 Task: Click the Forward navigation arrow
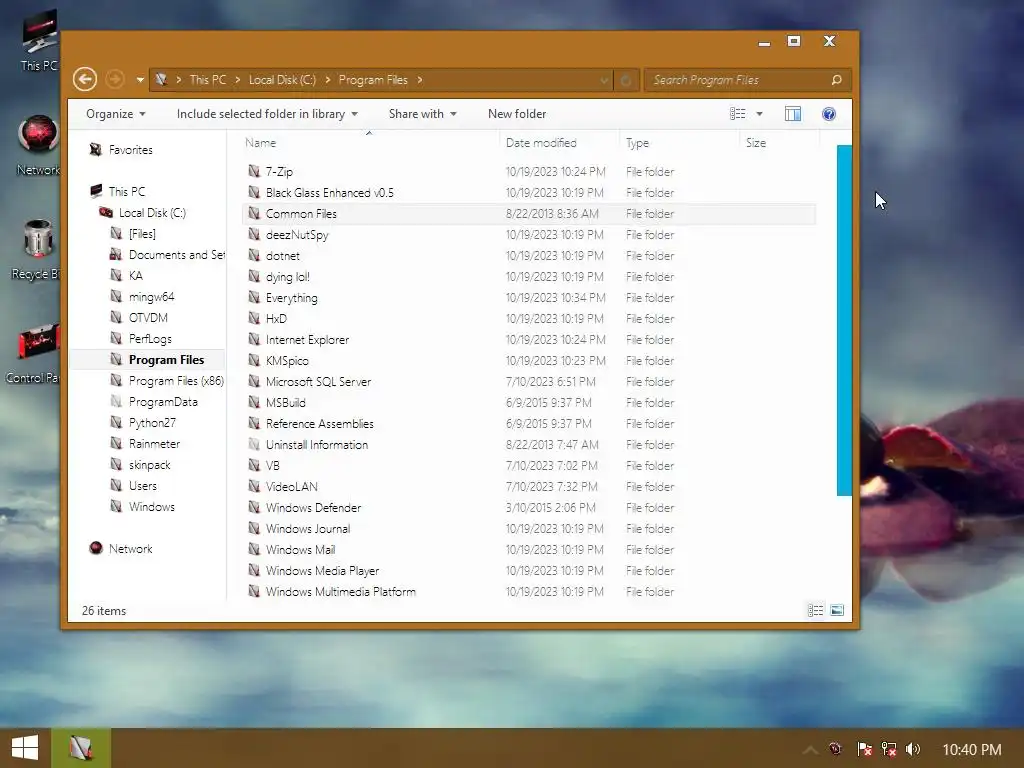[115, 80]
